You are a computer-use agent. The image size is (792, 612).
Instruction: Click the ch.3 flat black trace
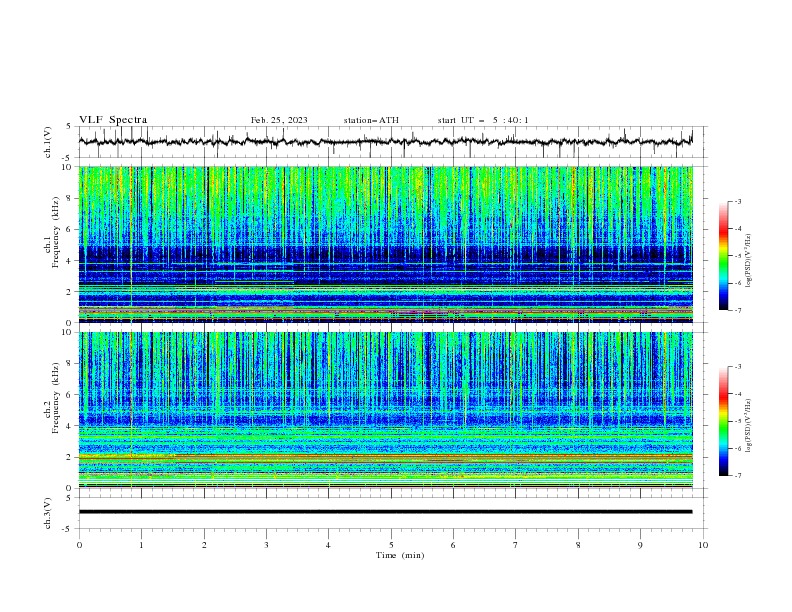tap(385, 512)
